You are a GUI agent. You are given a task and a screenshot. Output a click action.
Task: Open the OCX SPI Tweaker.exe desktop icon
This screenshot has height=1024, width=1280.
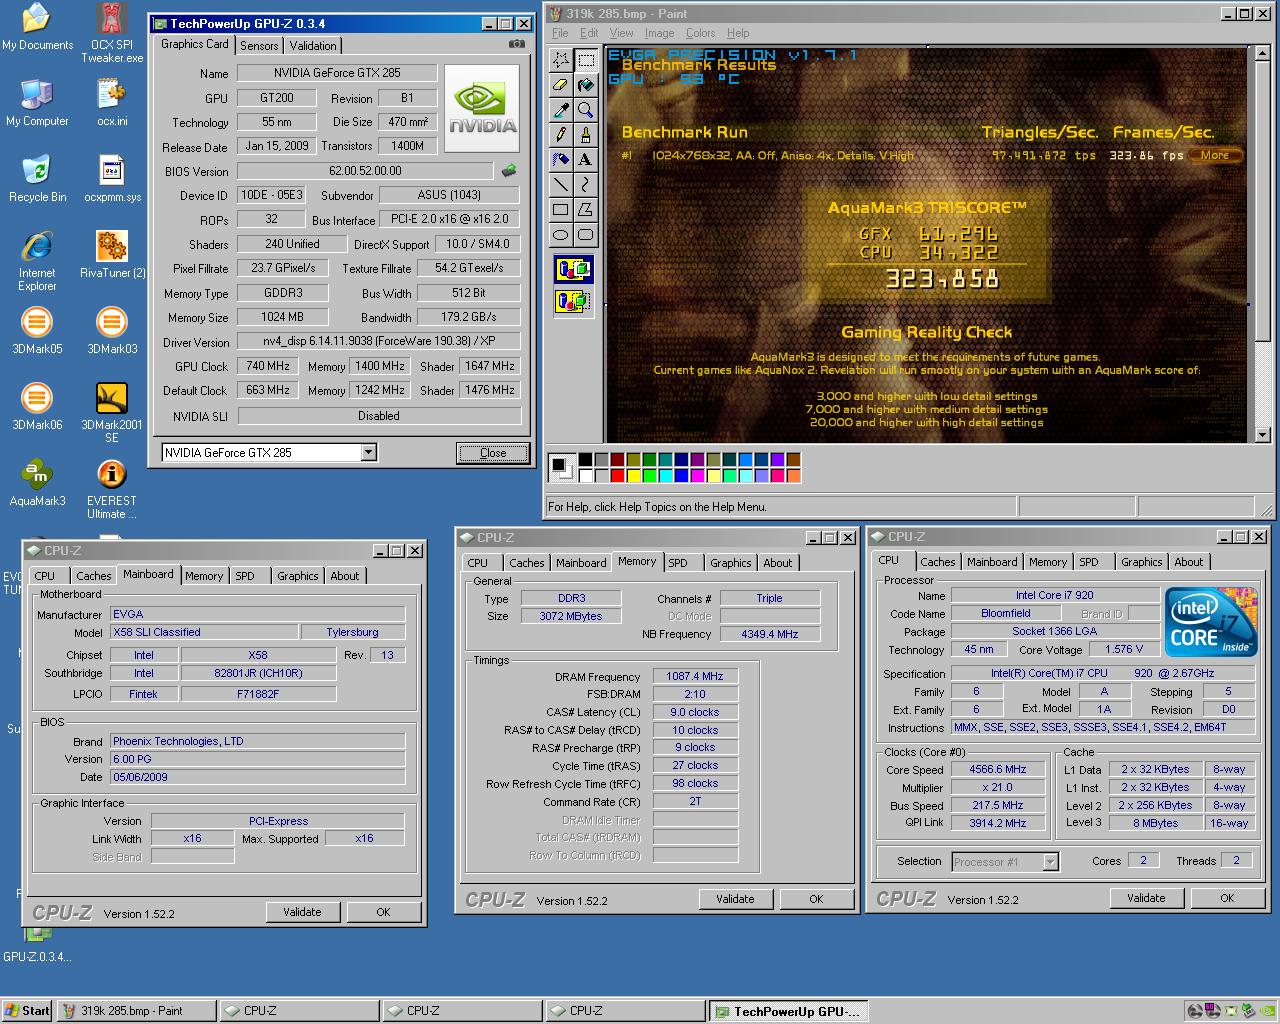[111, 32]
